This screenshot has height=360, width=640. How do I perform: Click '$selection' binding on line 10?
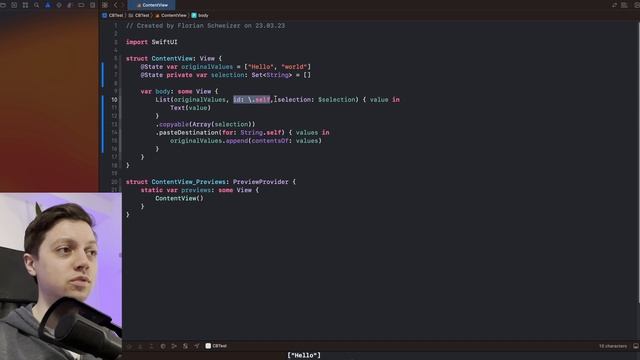coord(336,100)
